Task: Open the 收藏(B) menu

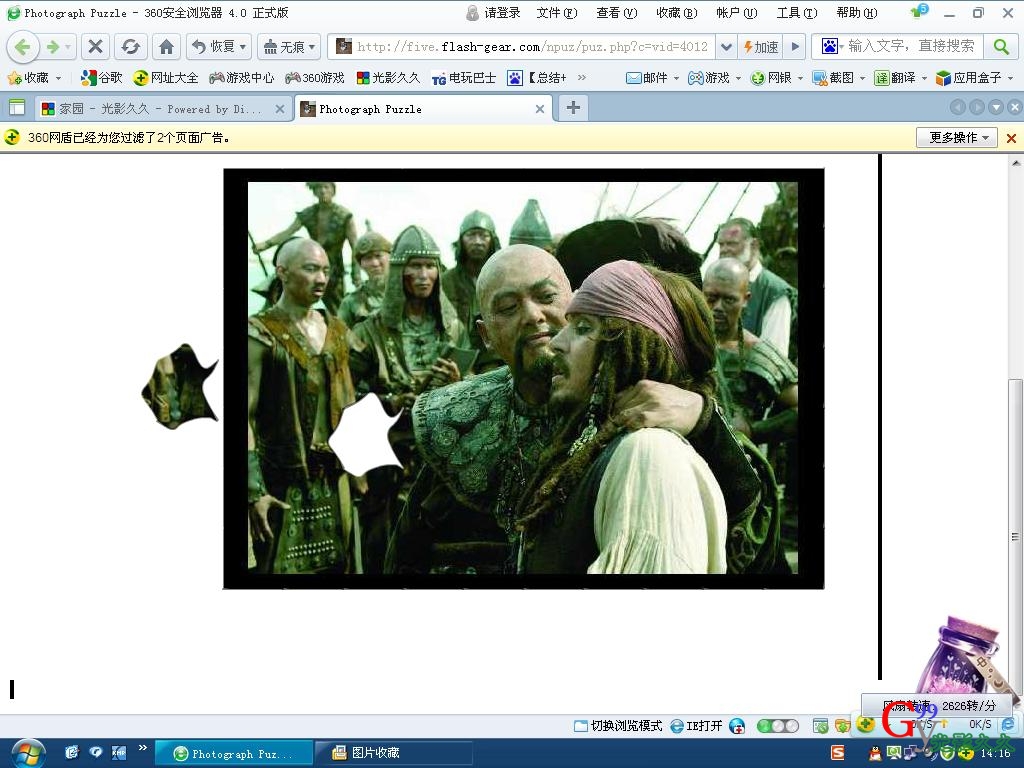Action: pyautogui.click(x=677, y=12)
